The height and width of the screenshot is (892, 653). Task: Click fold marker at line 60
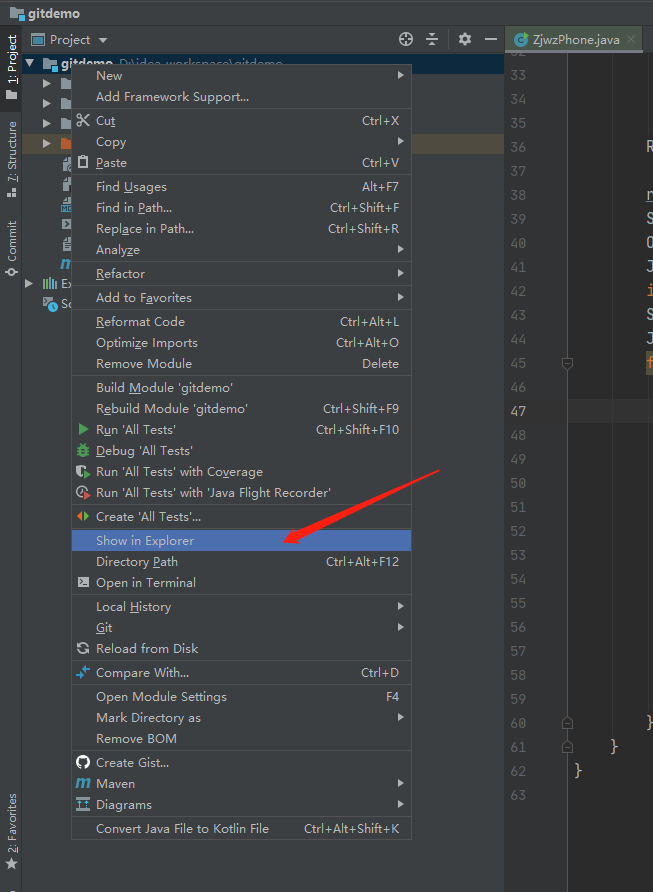tap(567, 723)
